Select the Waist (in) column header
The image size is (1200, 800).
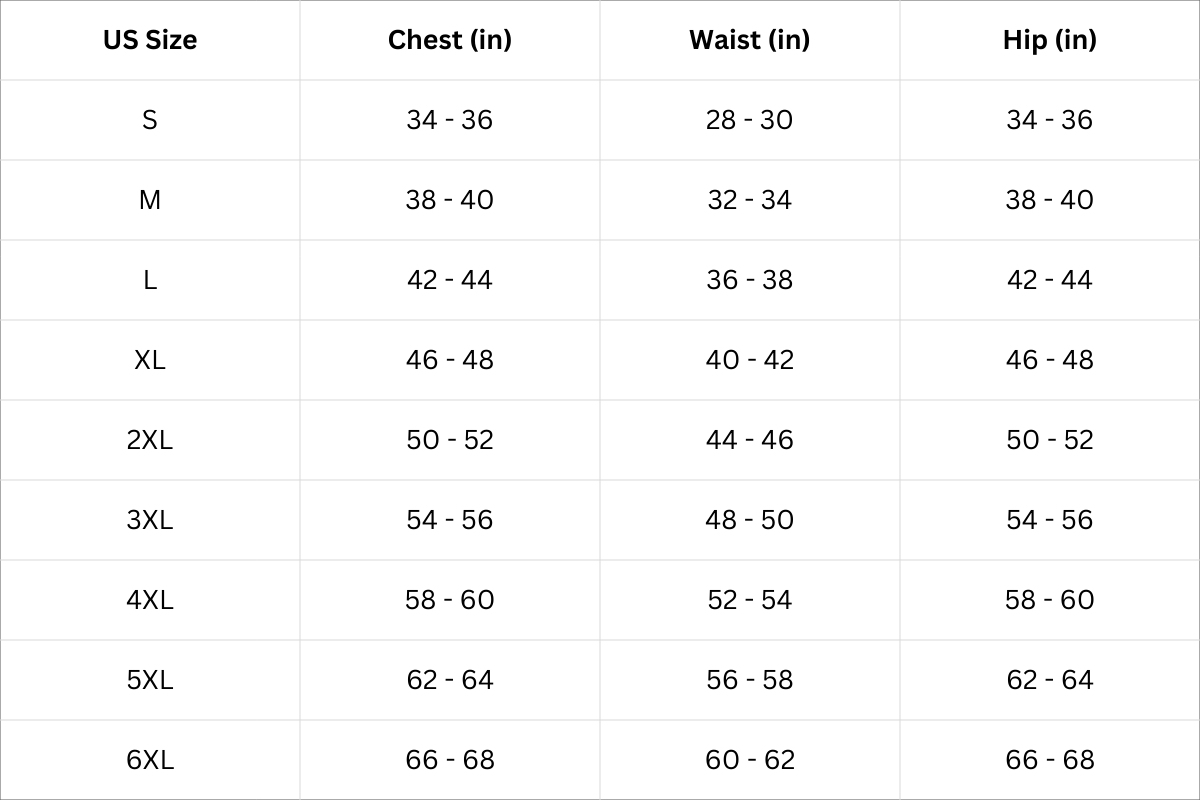(750, 40)
